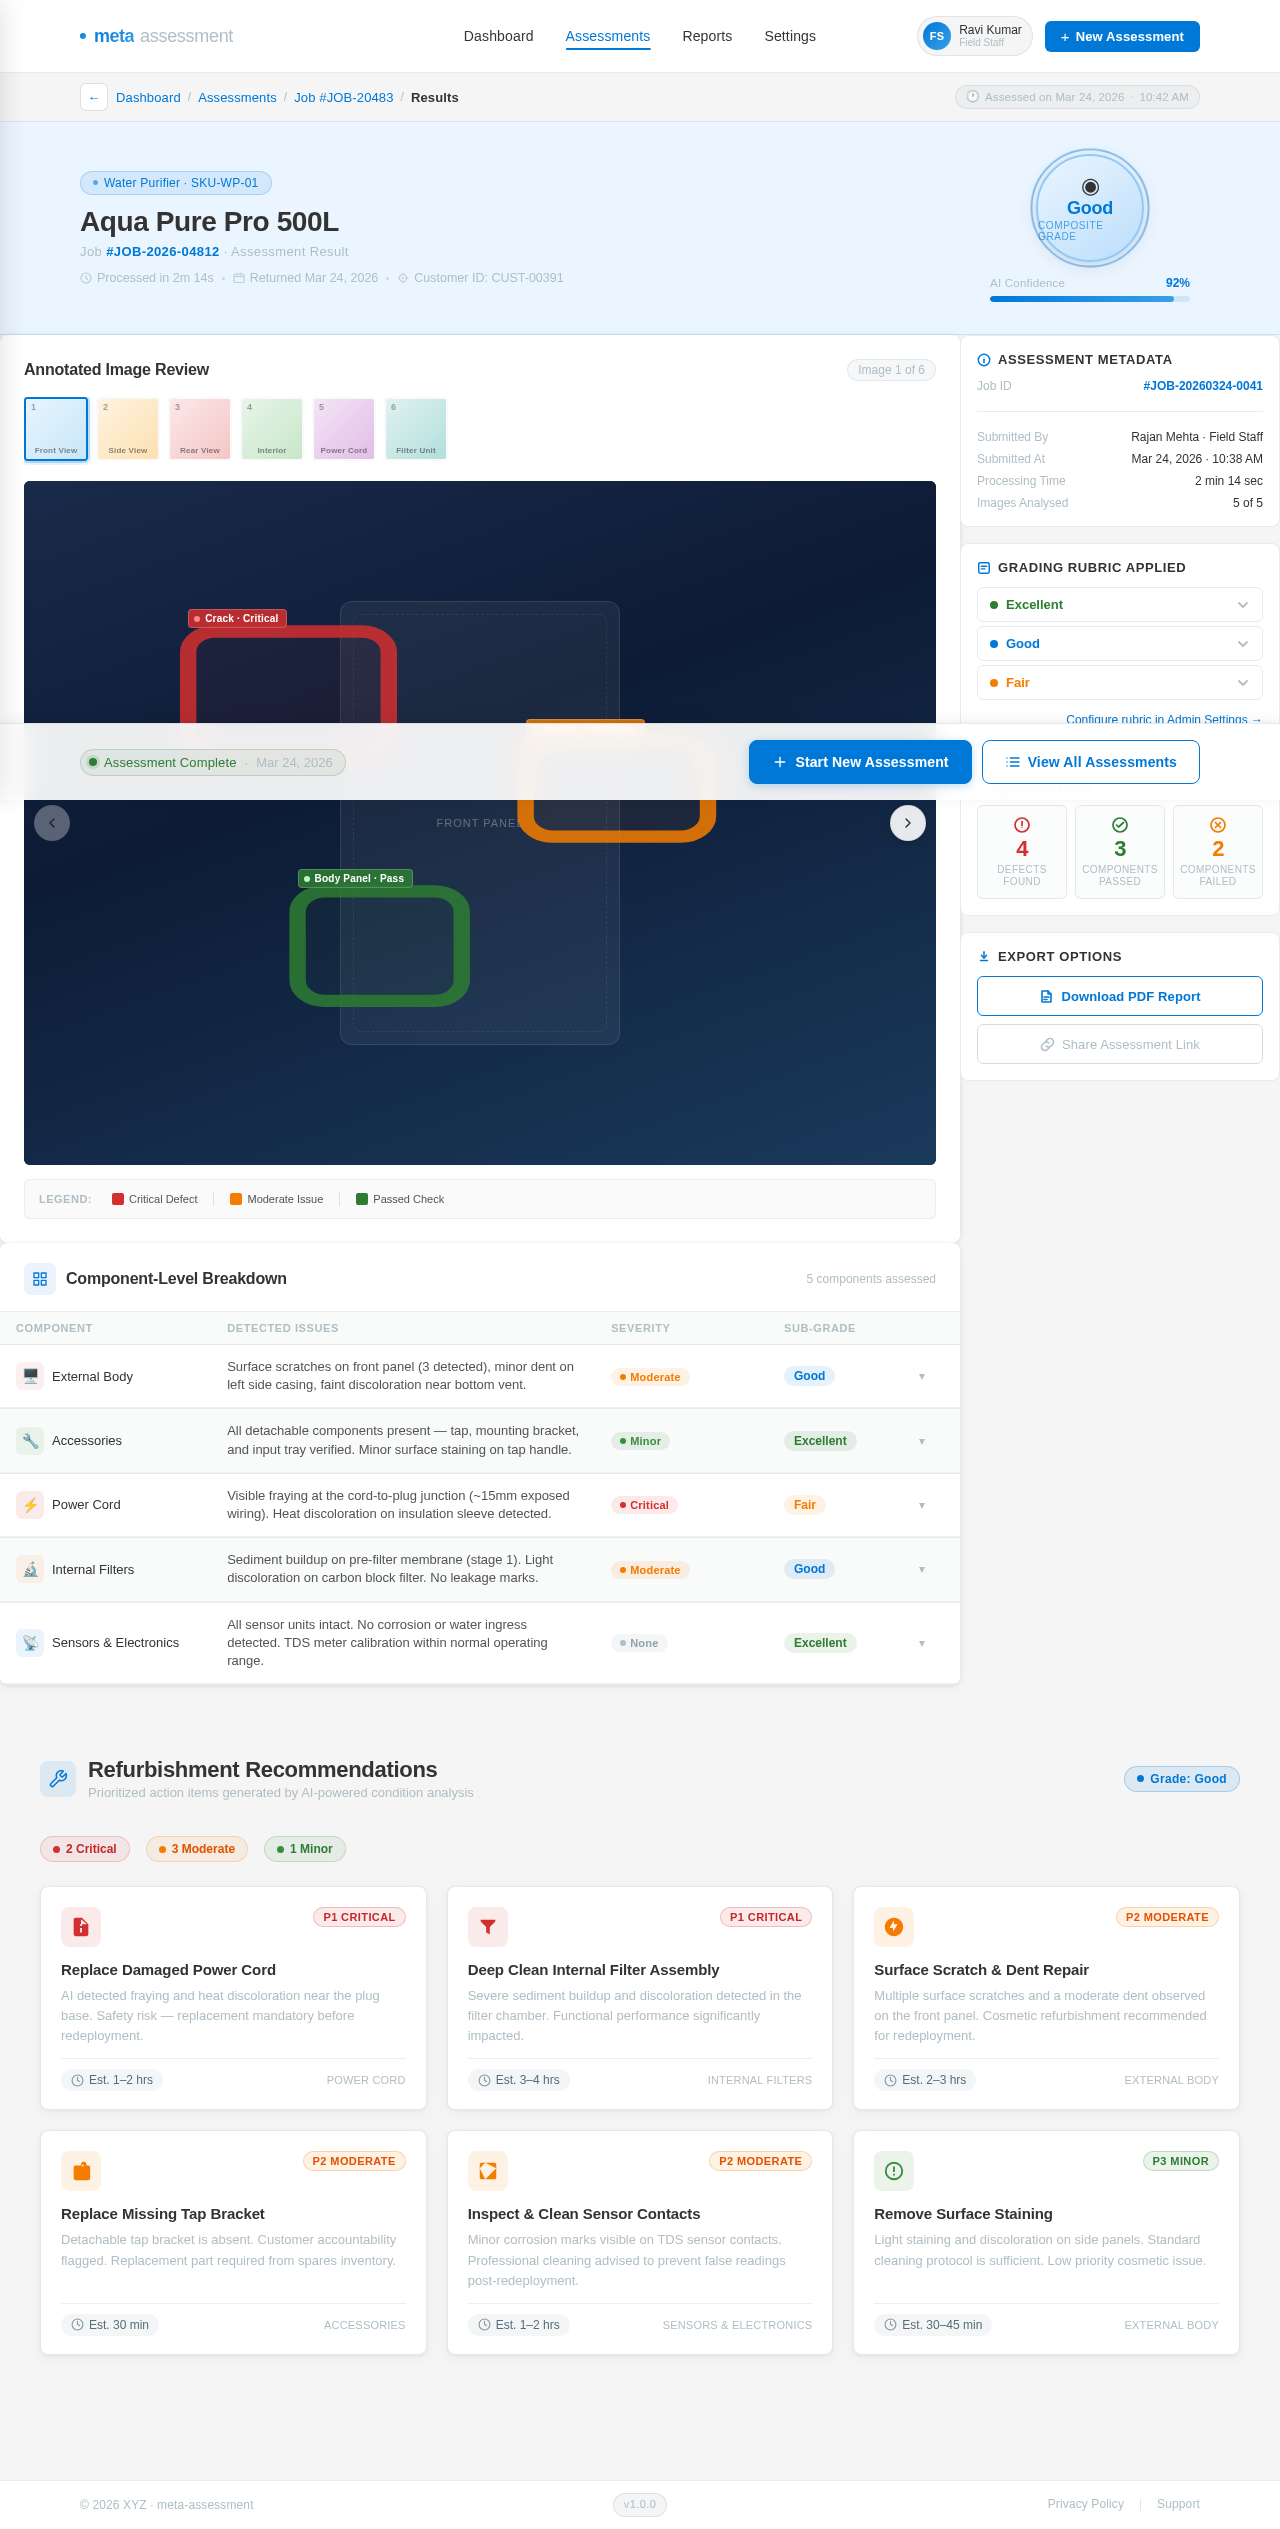Select the Side View thumbnail
This screenshot has height=2529, width=1280.
coord(128,429)
